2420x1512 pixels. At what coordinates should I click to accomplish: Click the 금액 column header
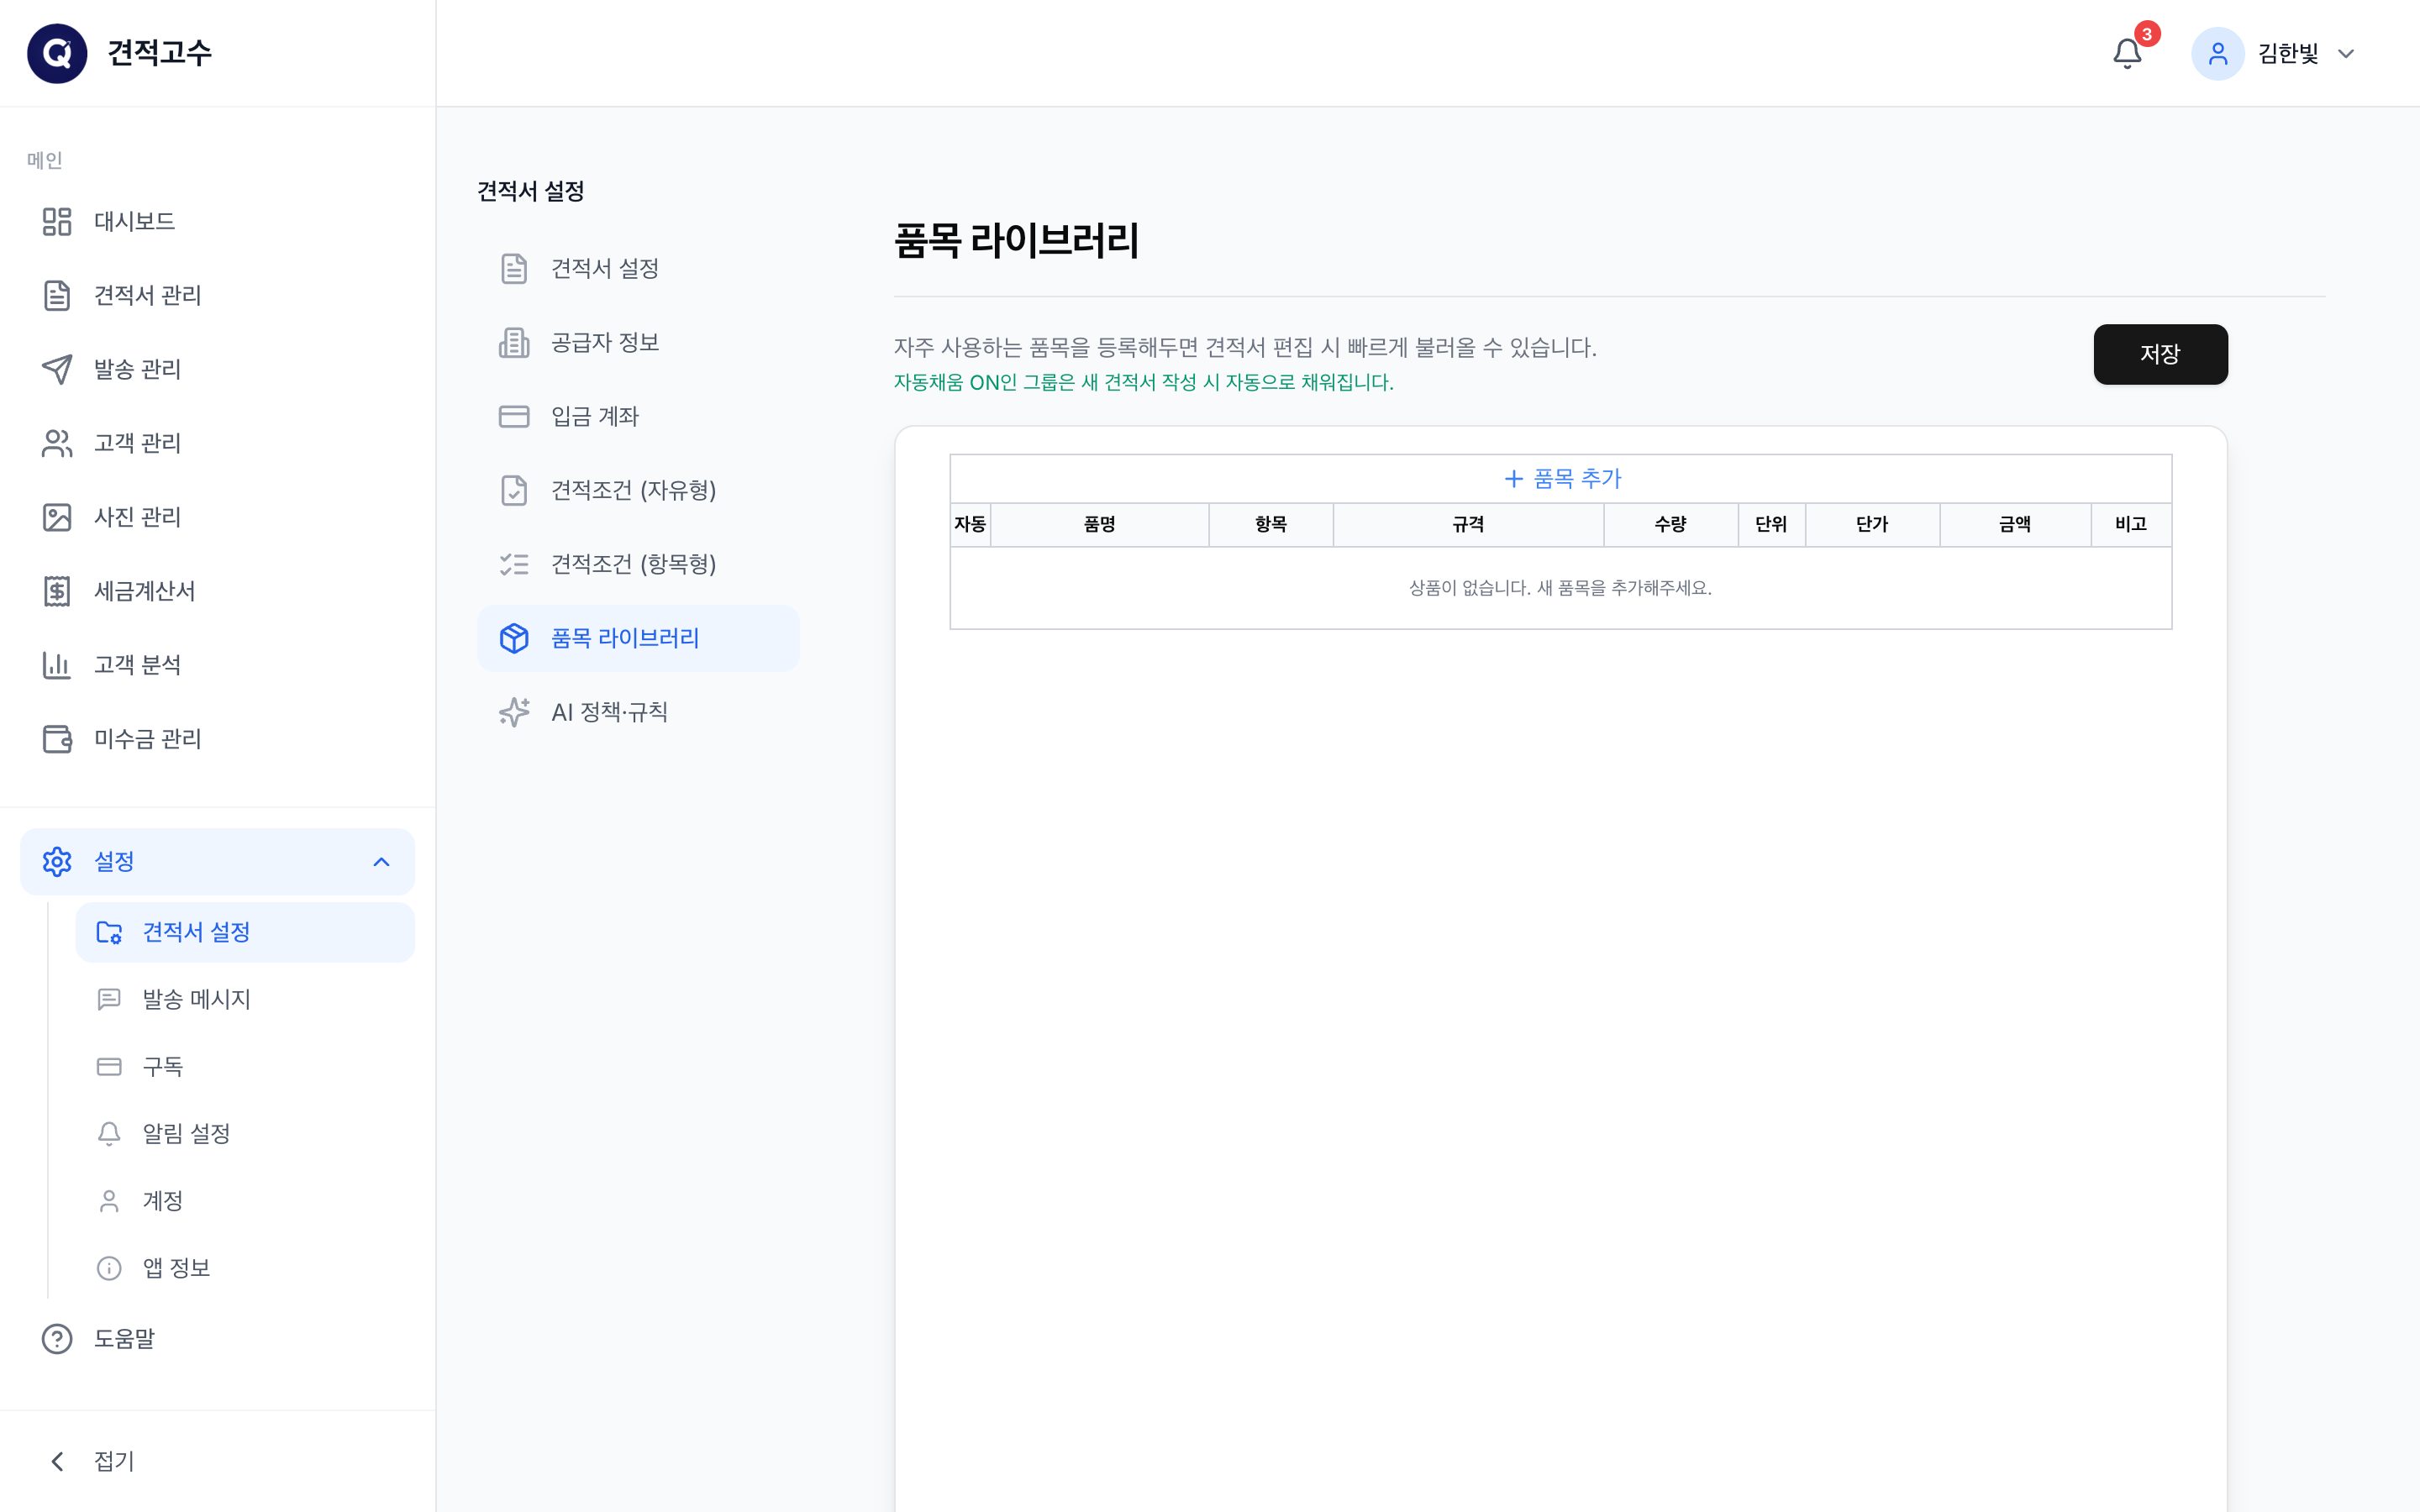2015,524
